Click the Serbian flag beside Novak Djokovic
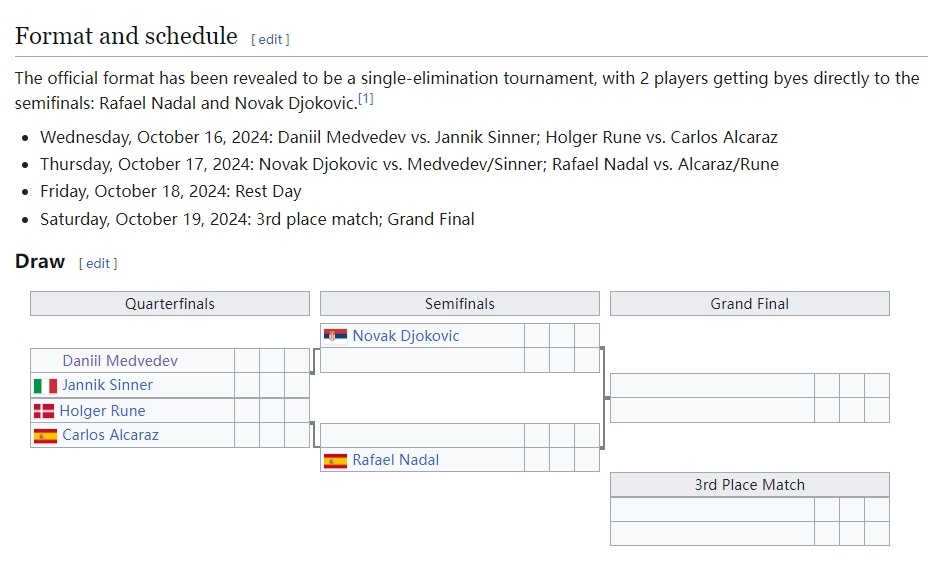This screenshot has width=928, height=570. pos(335,336)
